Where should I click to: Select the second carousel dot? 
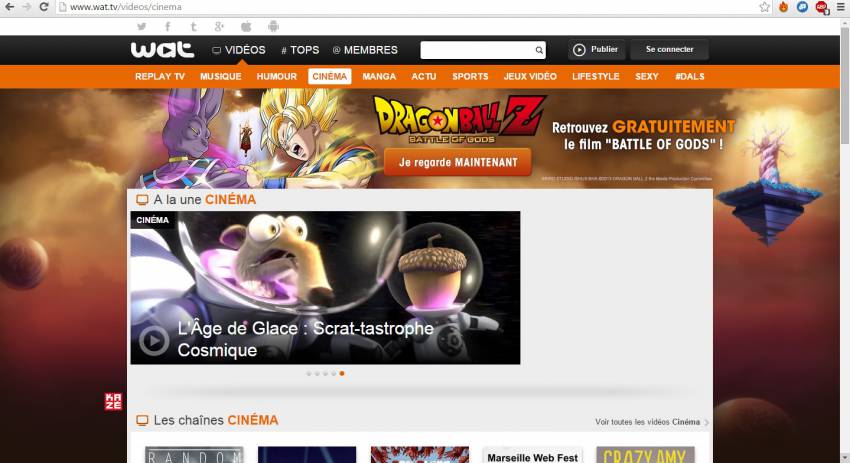317,374
